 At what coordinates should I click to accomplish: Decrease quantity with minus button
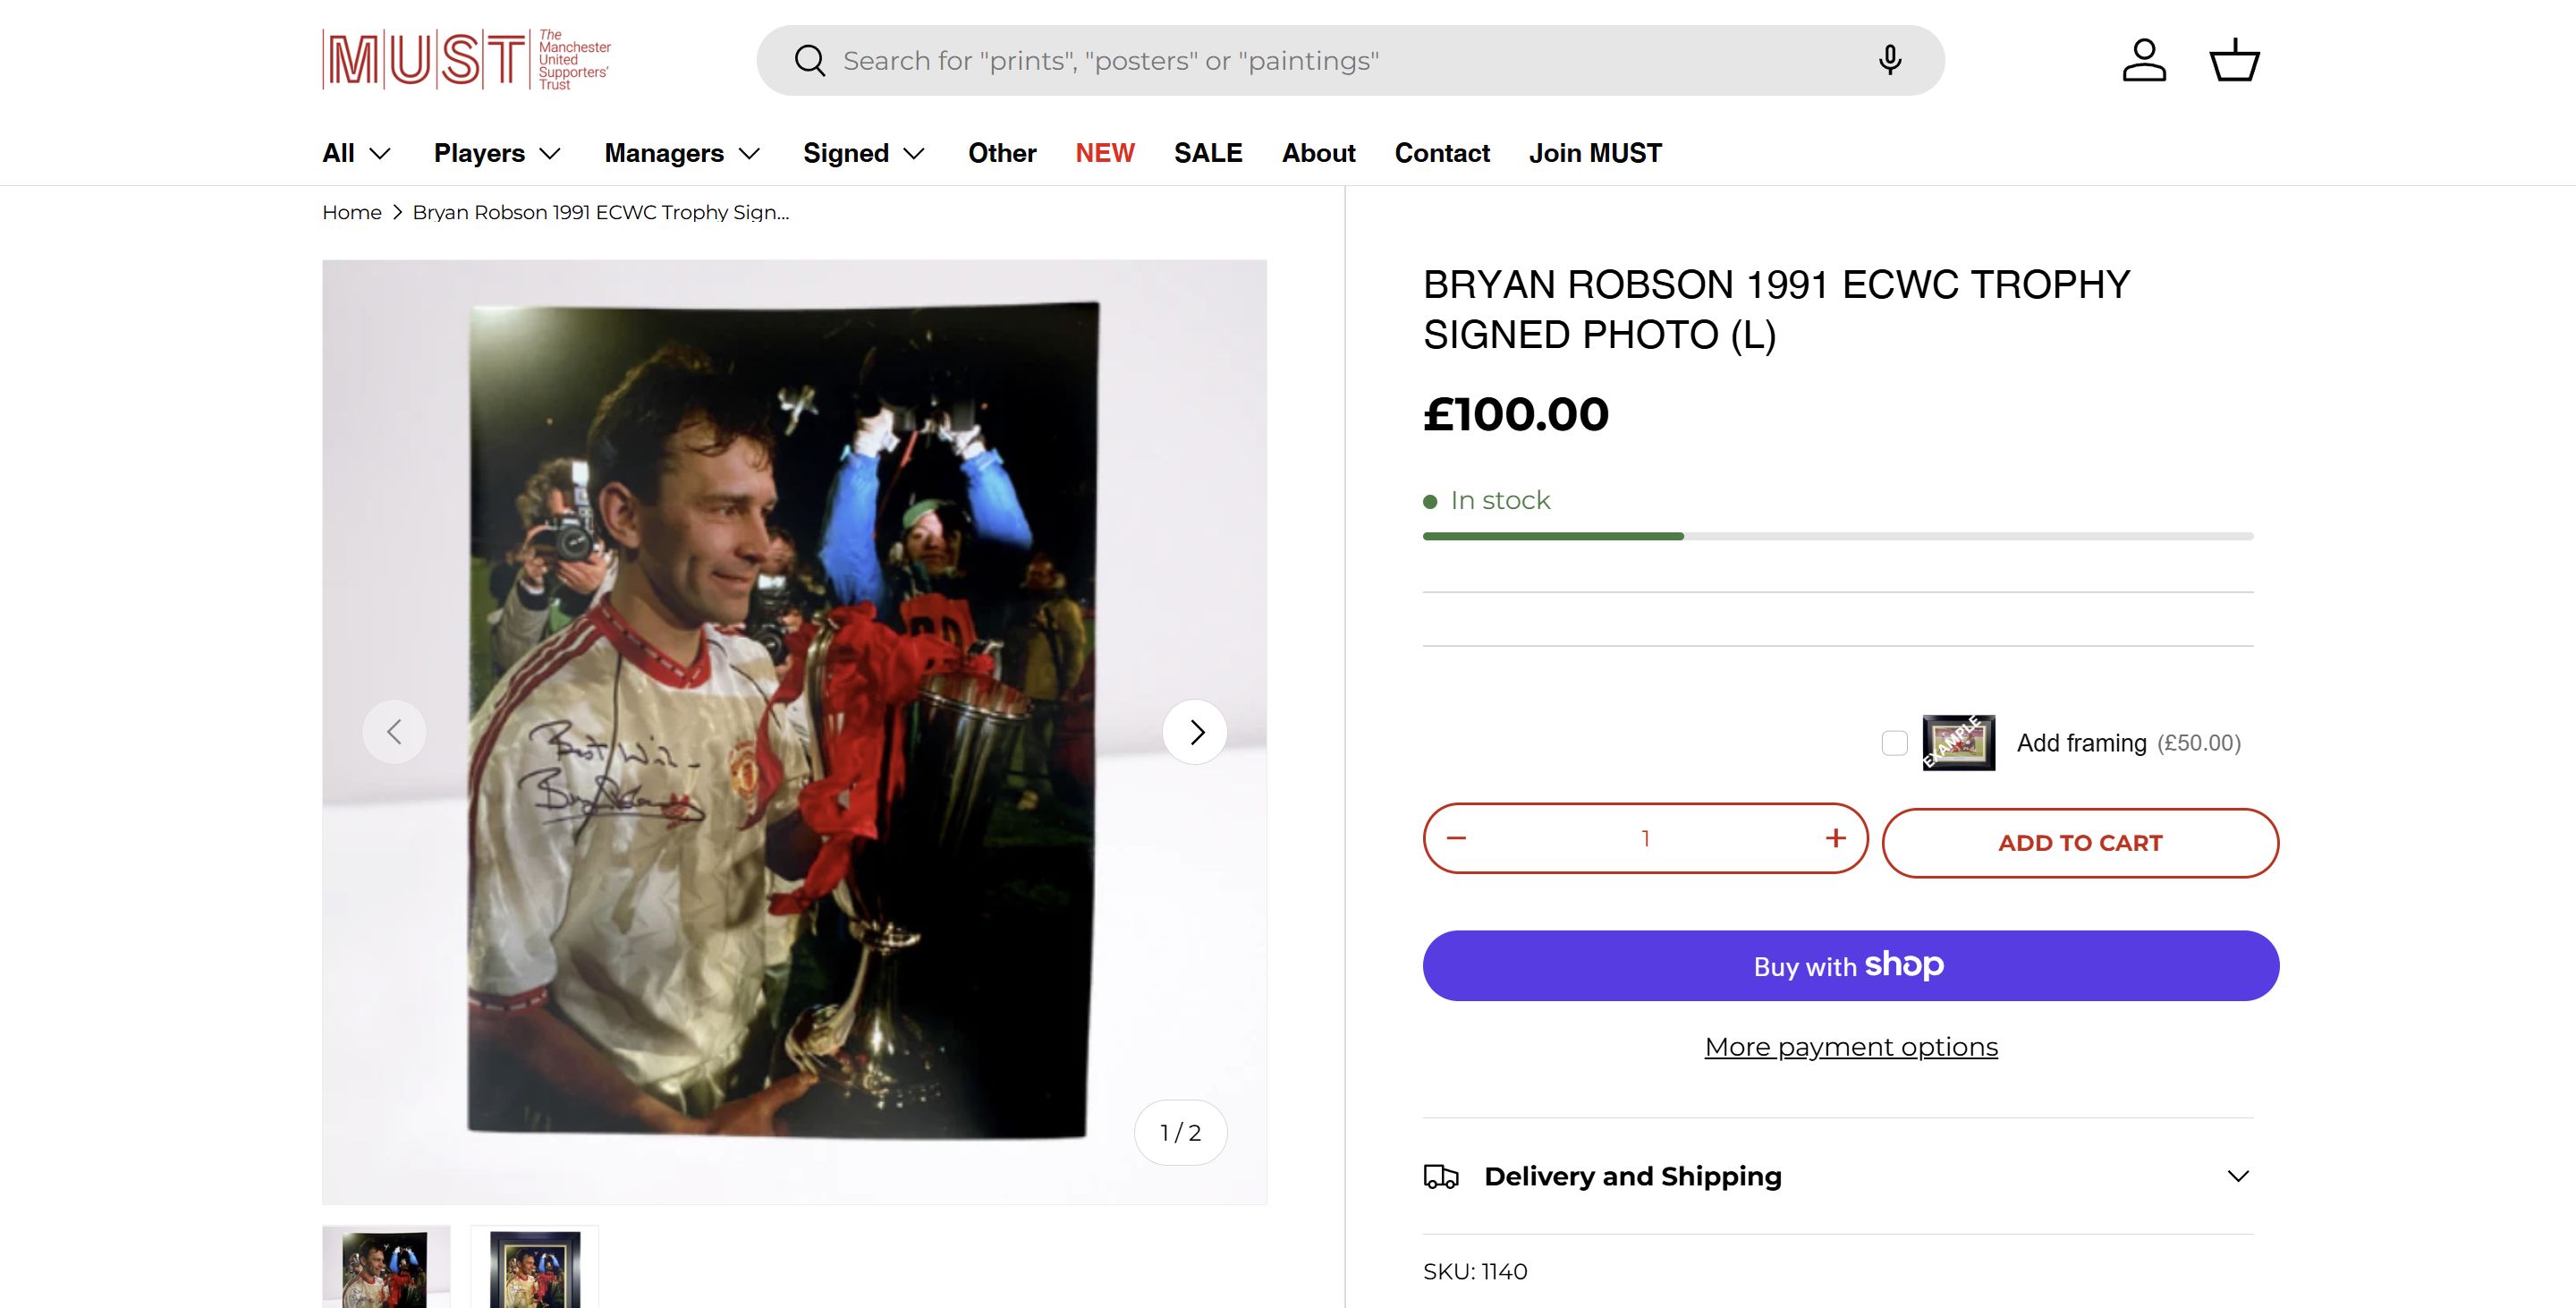[x=1456, y=838]
